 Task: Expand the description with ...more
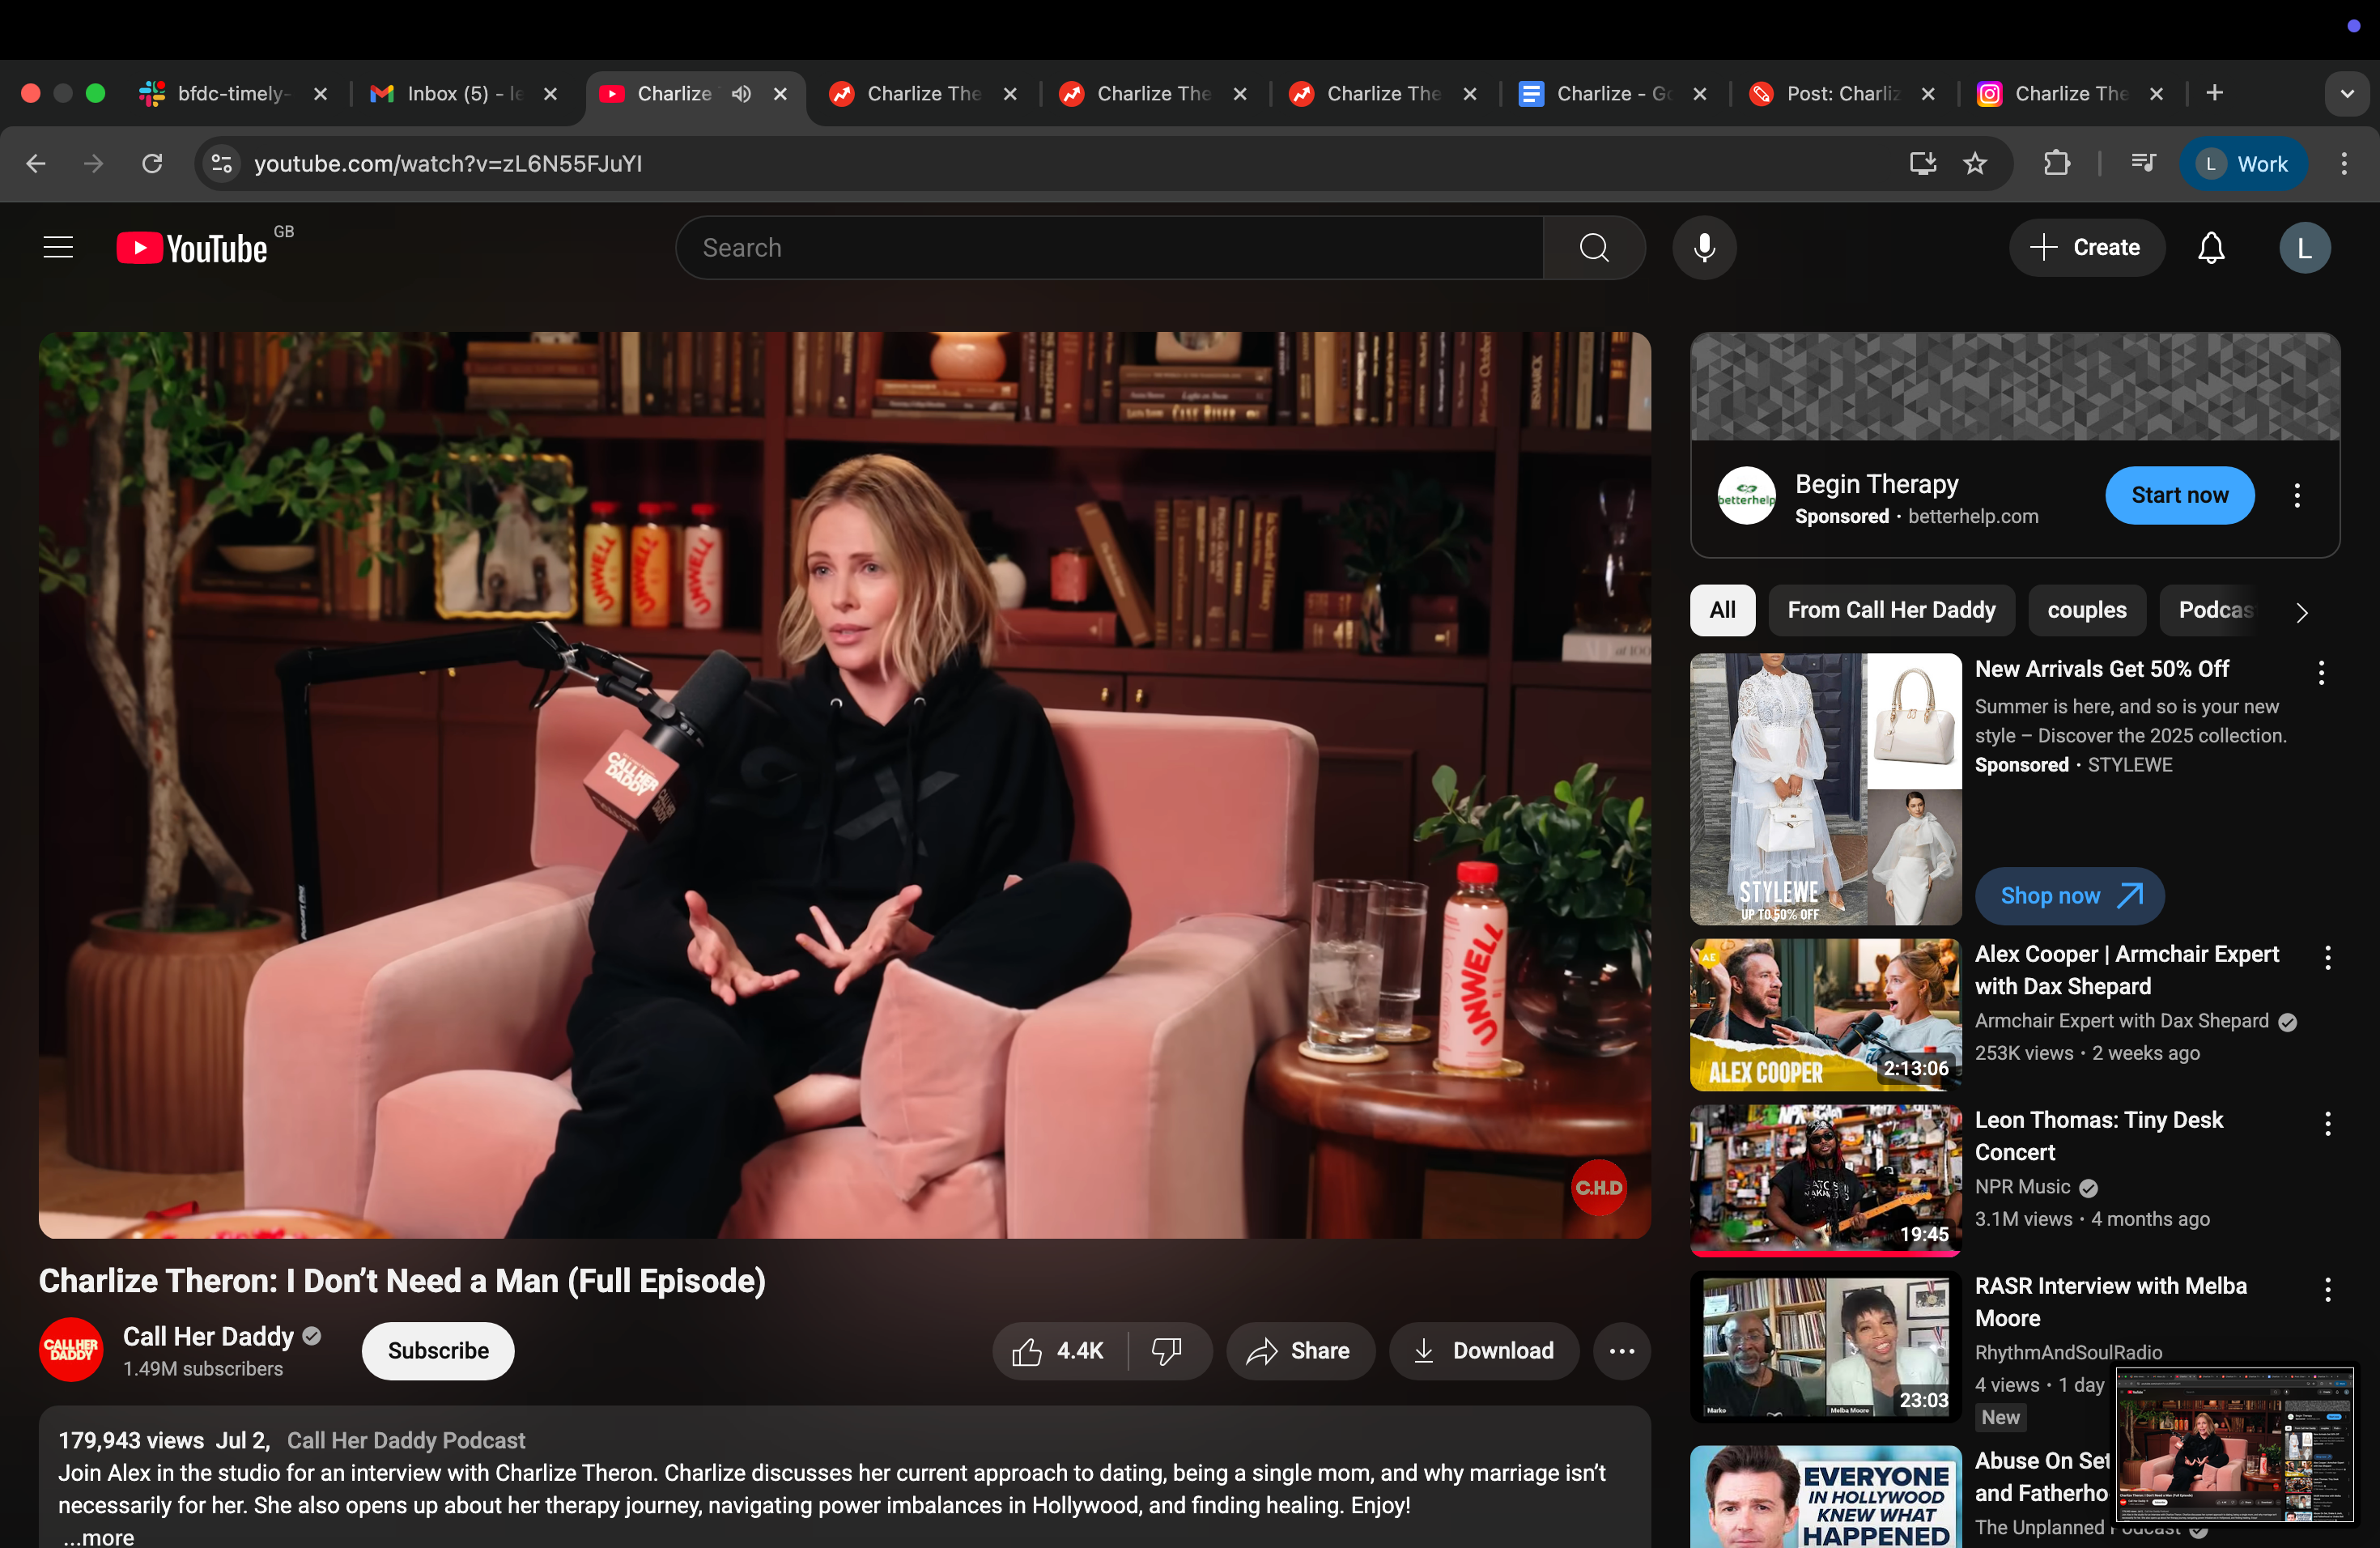tap(97, 1537)
